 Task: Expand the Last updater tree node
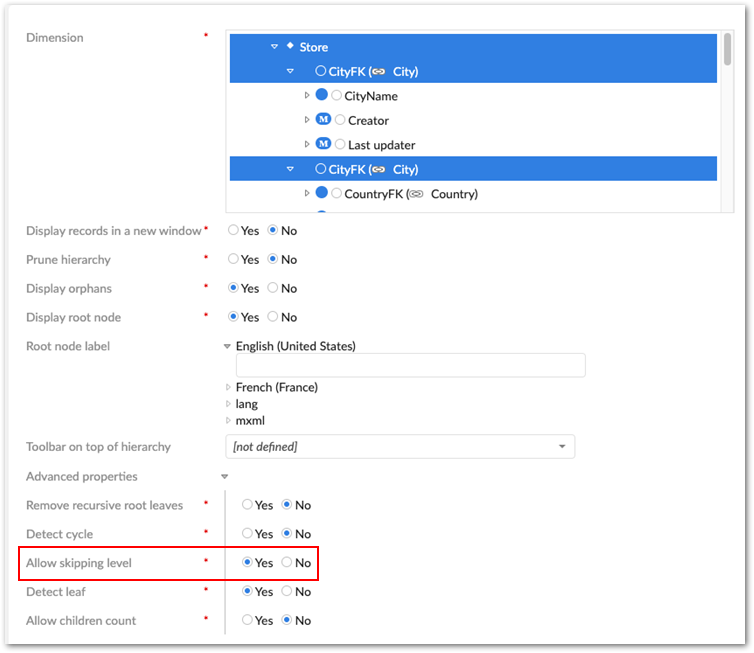point(307,145)
